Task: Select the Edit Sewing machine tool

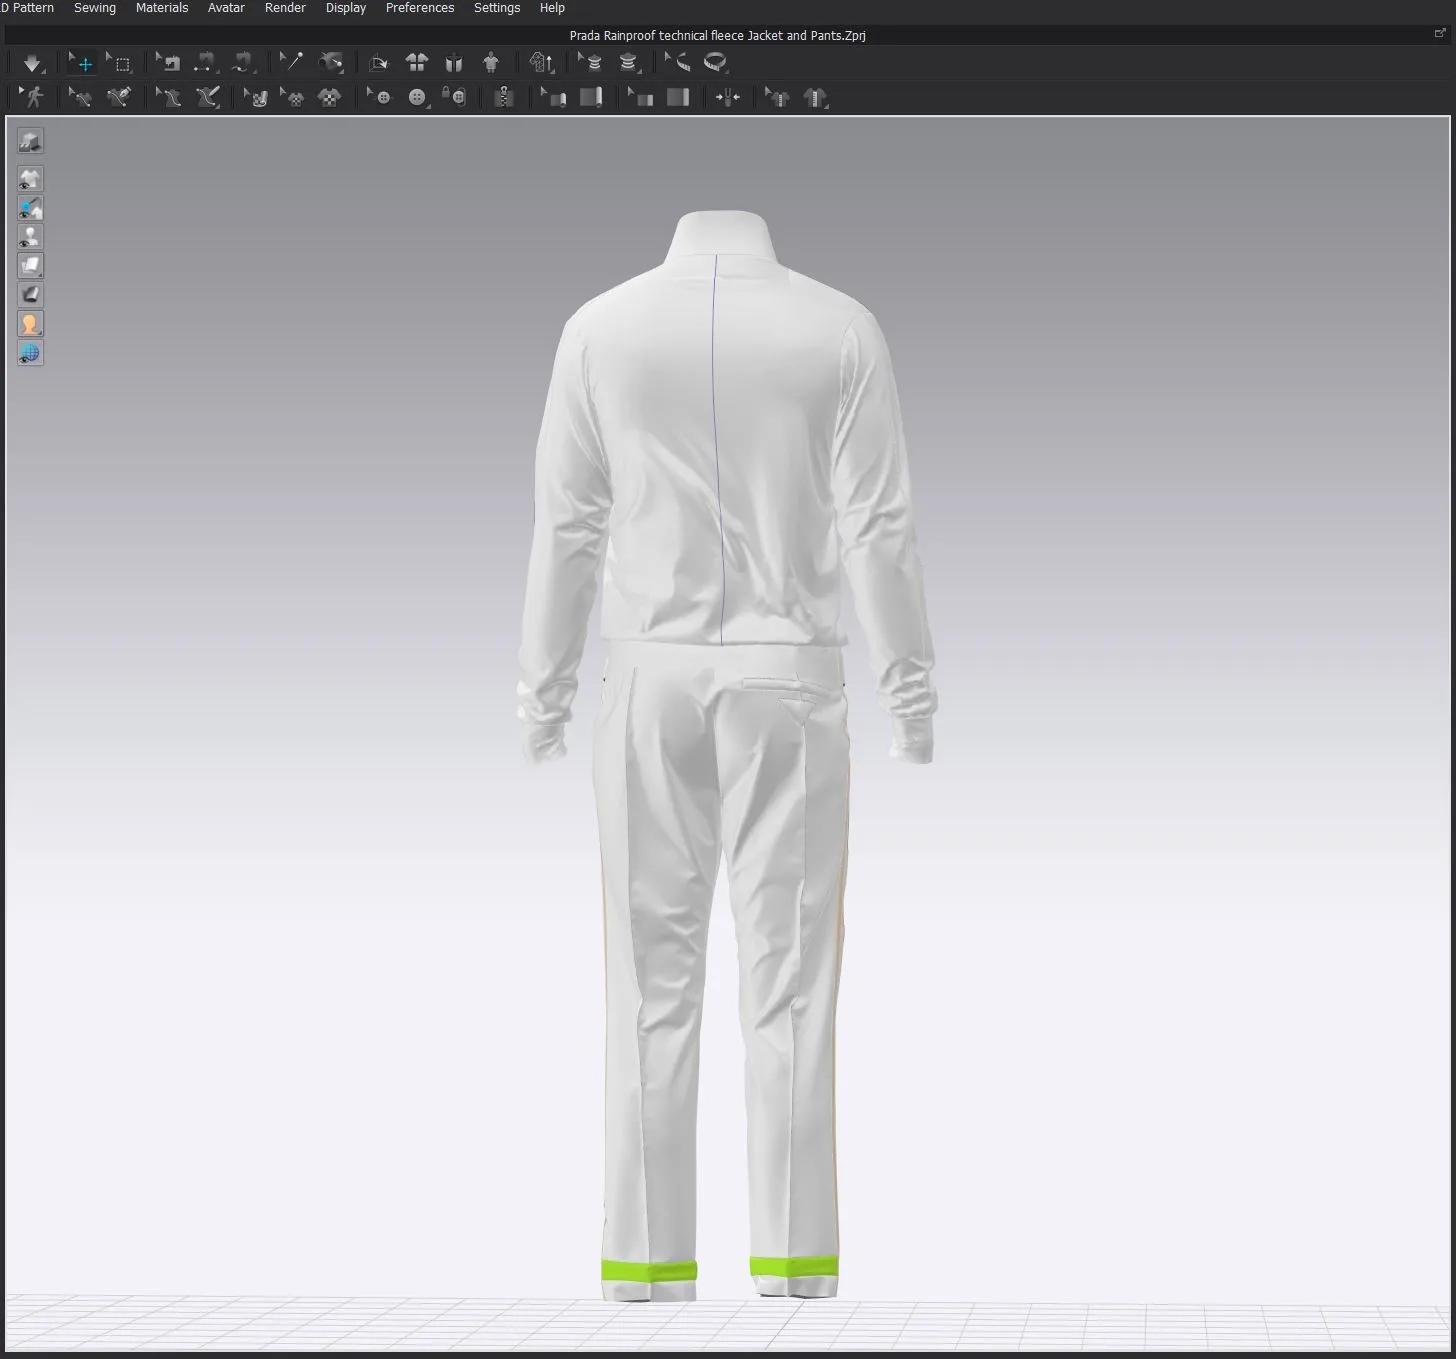Action: (168, 63)
